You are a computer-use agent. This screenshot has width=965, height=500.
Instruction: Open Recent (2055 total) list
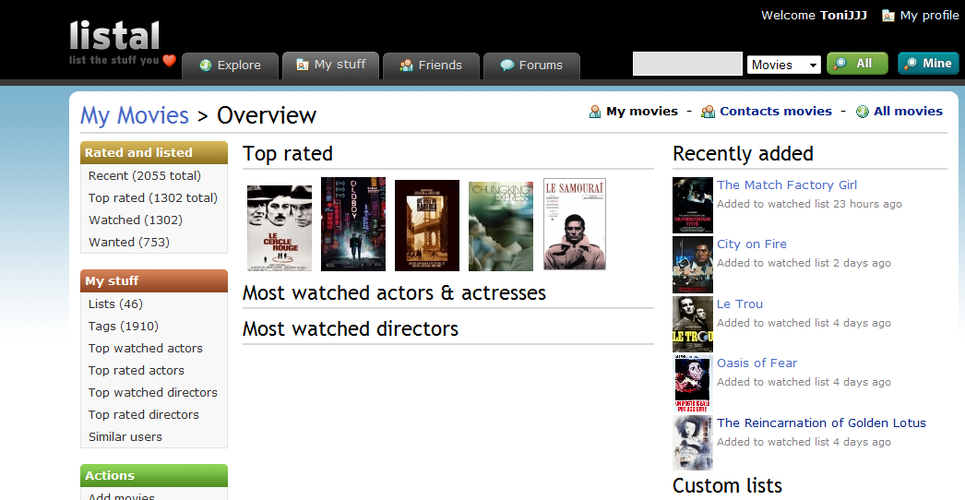(145, 175)
